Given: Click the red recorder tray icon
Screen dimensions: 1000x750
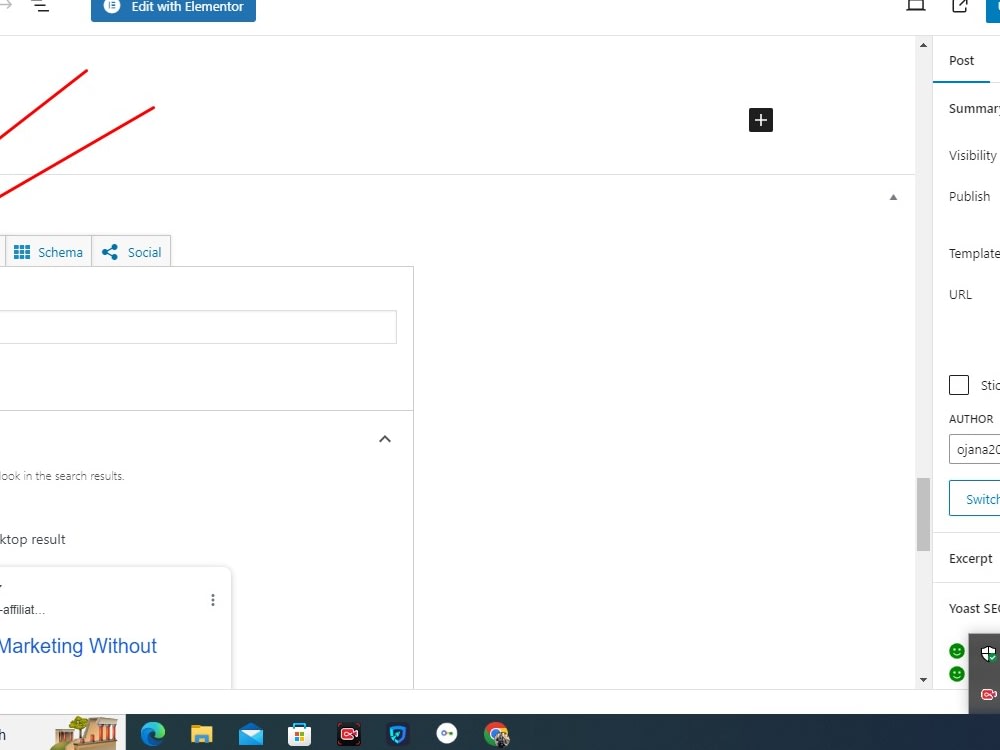Looking at the screenshot, I should tap(989, 695).
